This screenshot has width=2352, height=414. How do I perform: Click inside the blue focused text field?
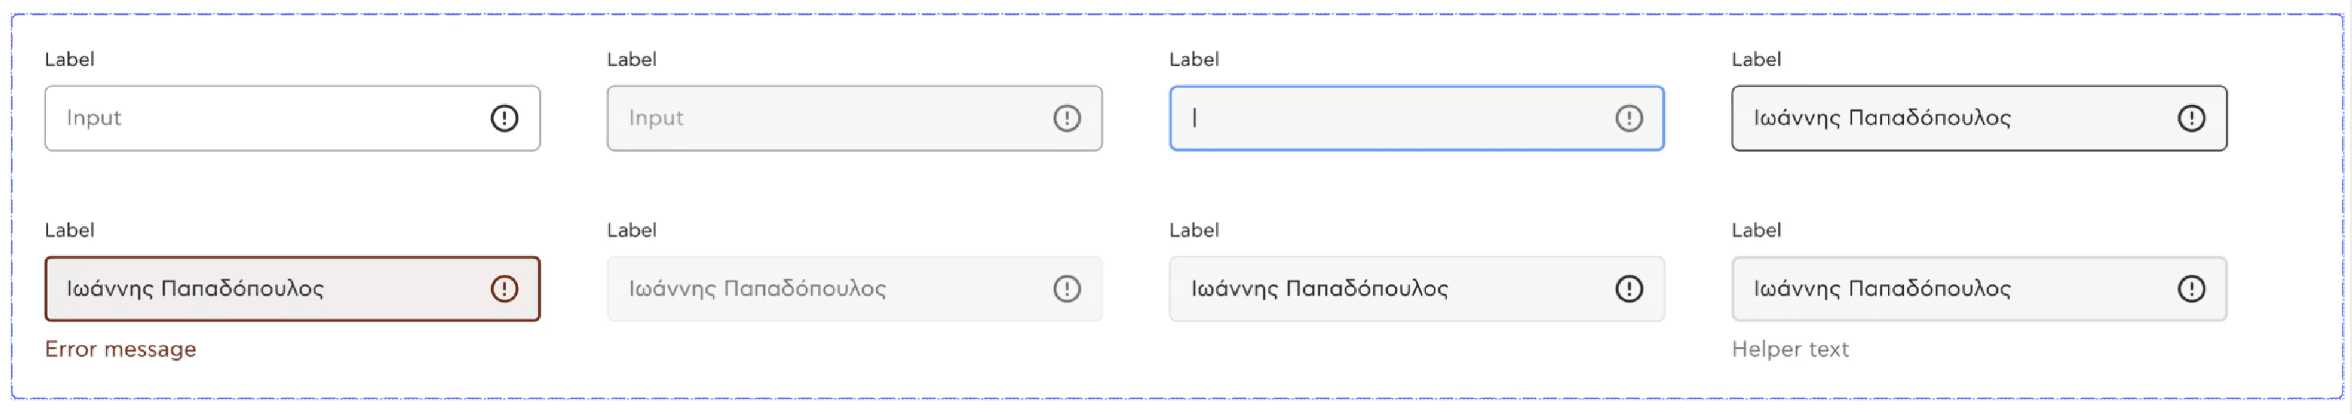point(1390,118)
